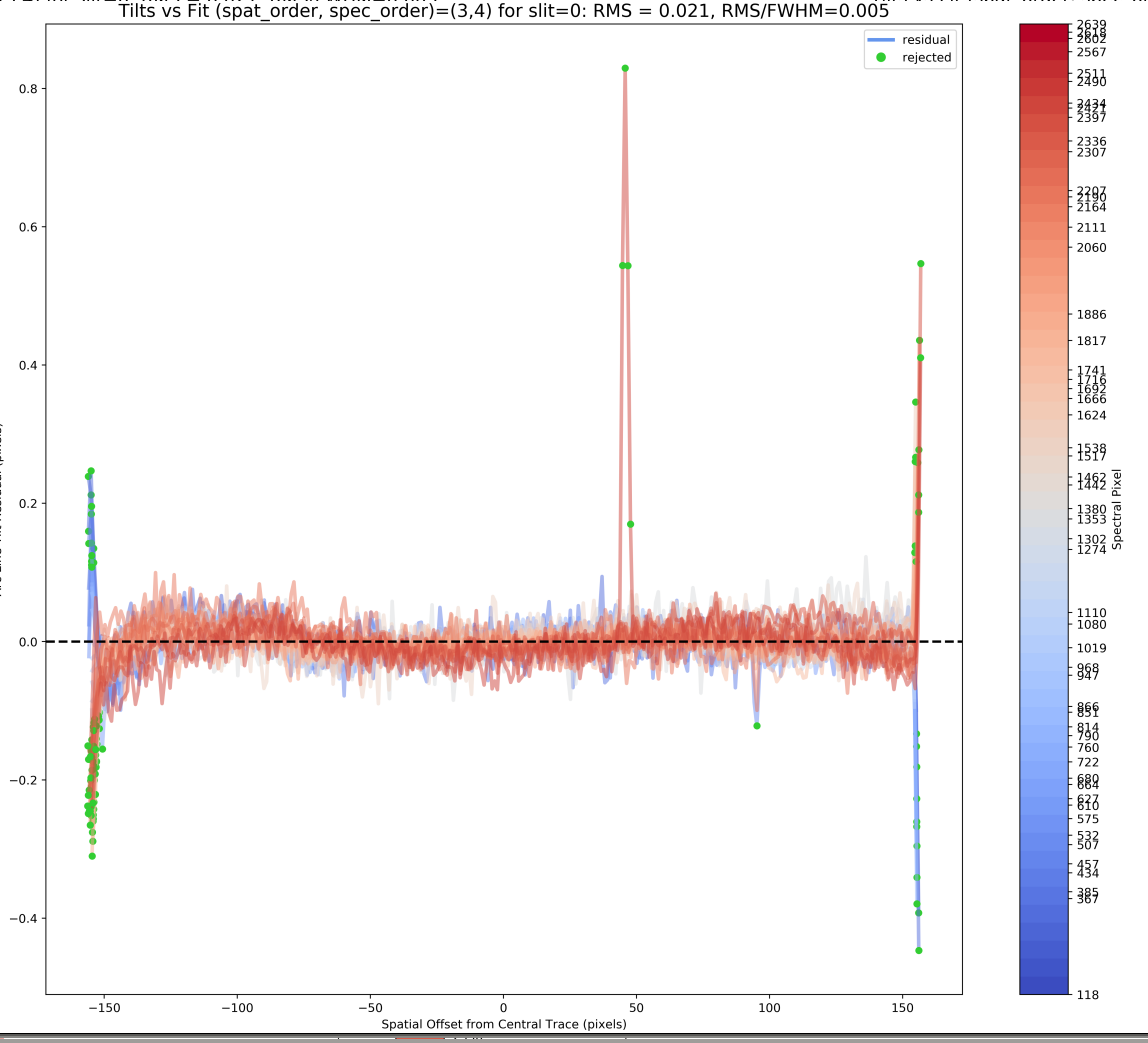Select the topmost green rejected point near 0.8
The image size is (1148, 1043).
(625, 68)
